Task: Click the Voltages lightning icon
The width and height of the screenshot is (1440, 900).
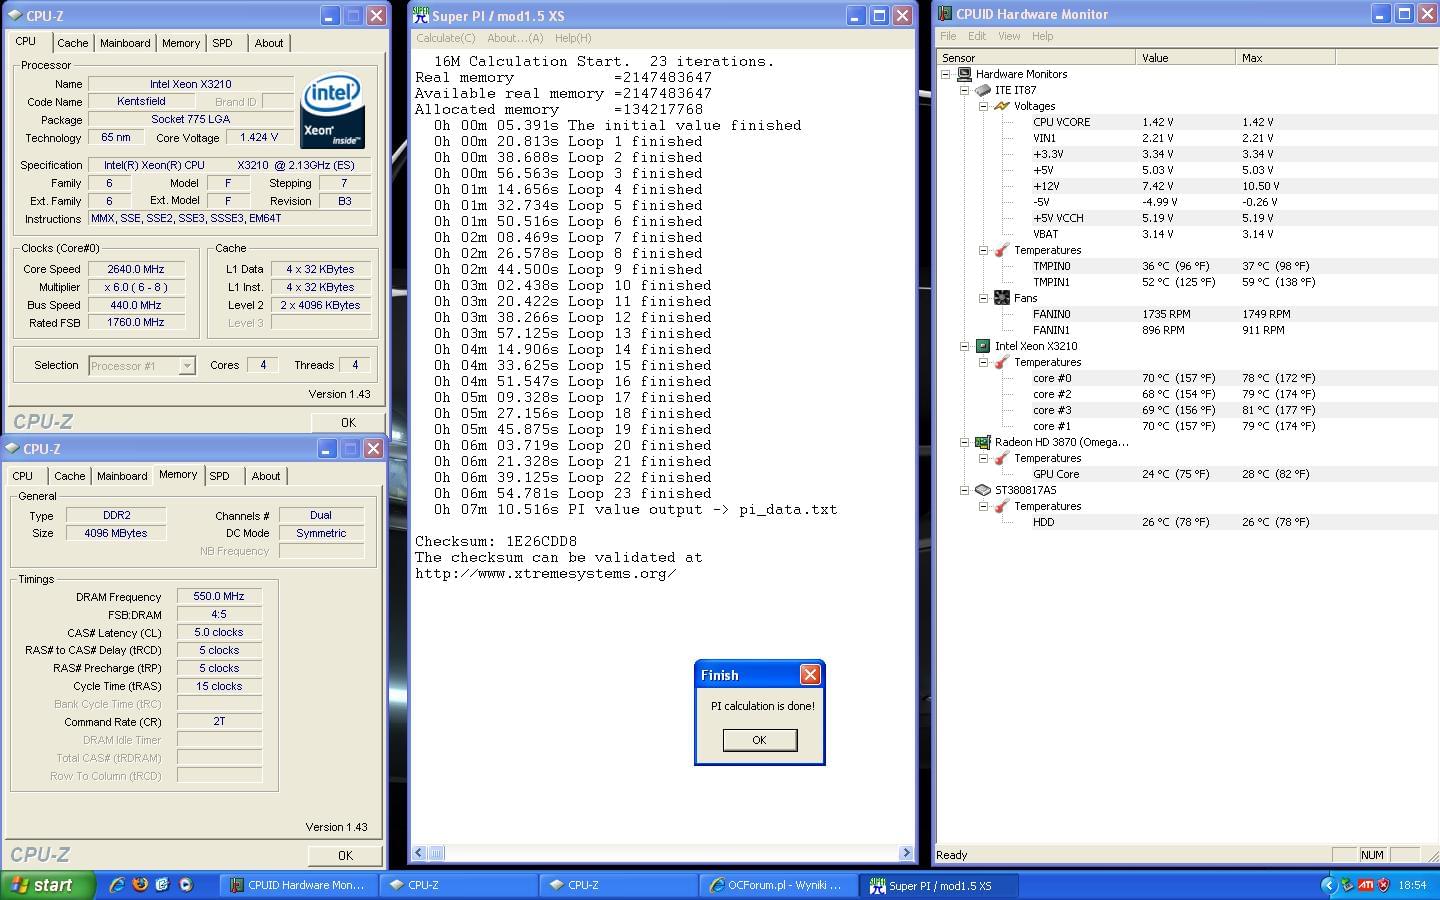Action: click(1002, 106)
